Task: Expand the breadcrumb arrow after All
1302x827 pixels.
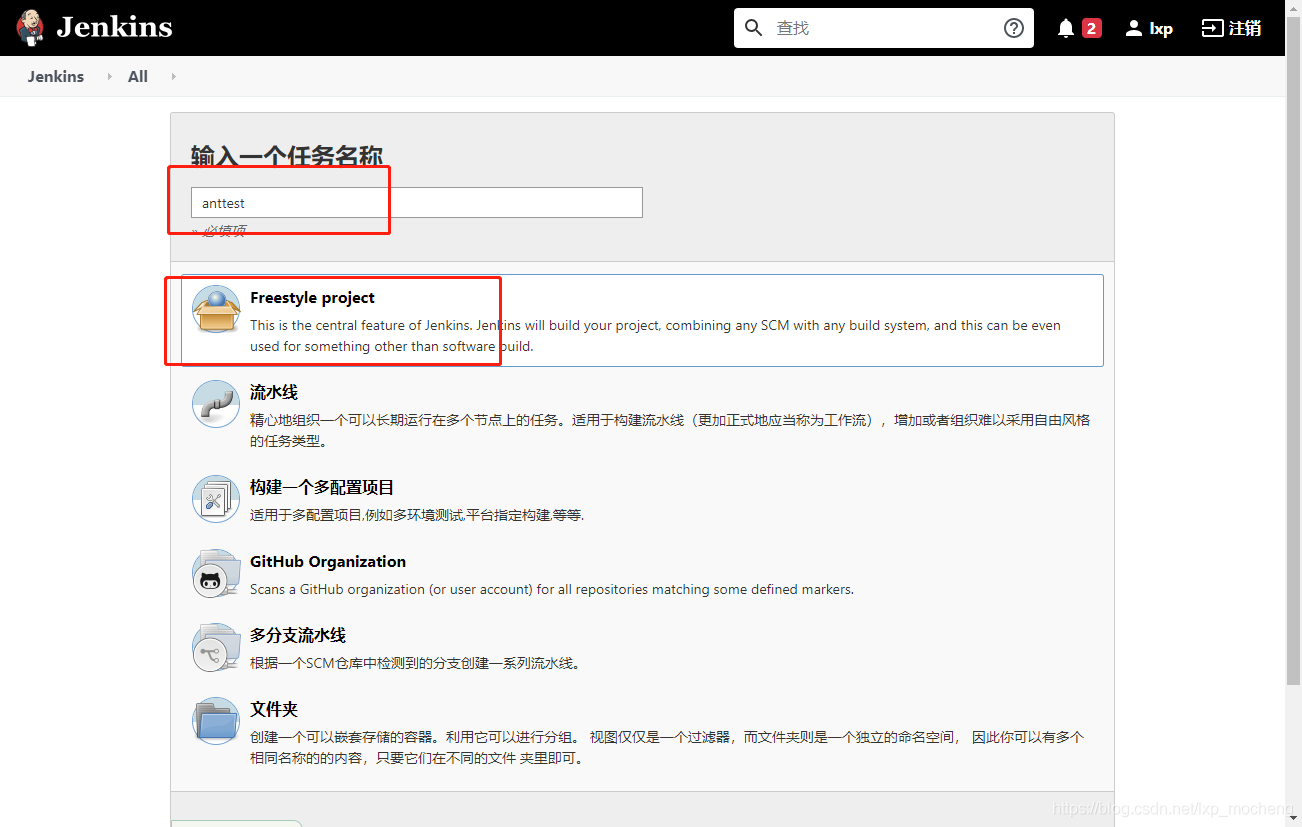Action: tap(173, 77)
